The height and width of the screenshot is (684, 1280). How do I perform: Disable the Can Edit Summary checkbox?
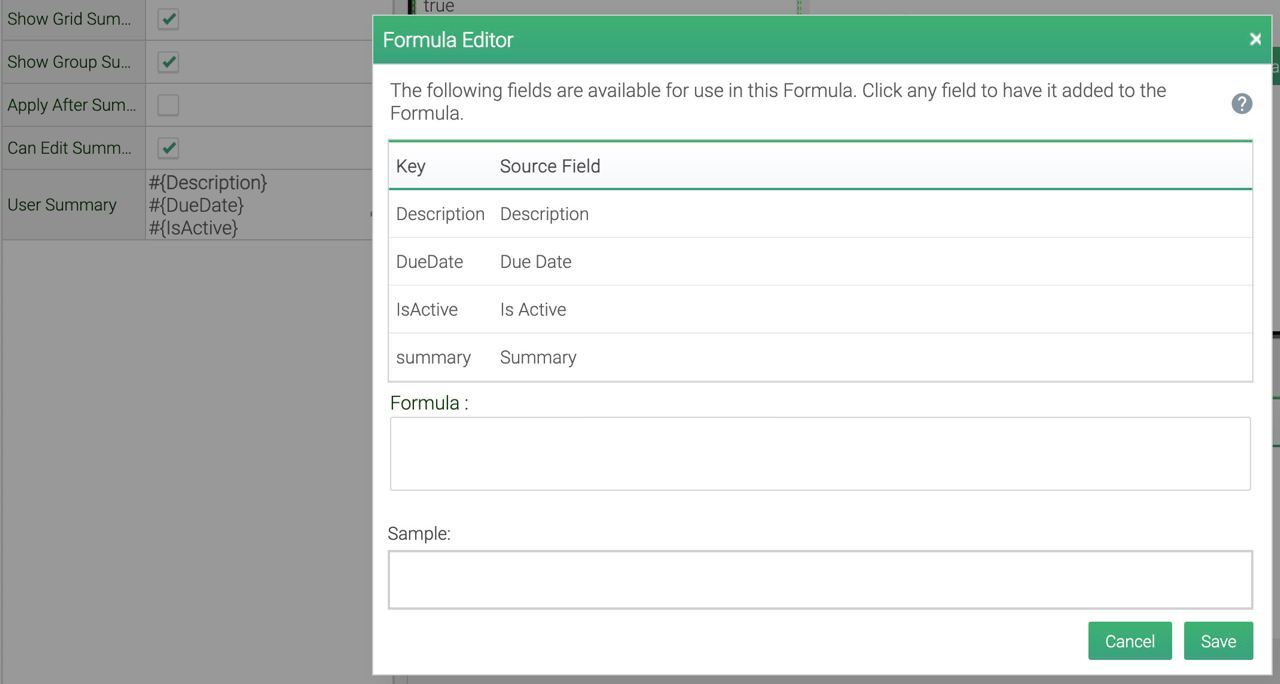click(x=169, y=148)
